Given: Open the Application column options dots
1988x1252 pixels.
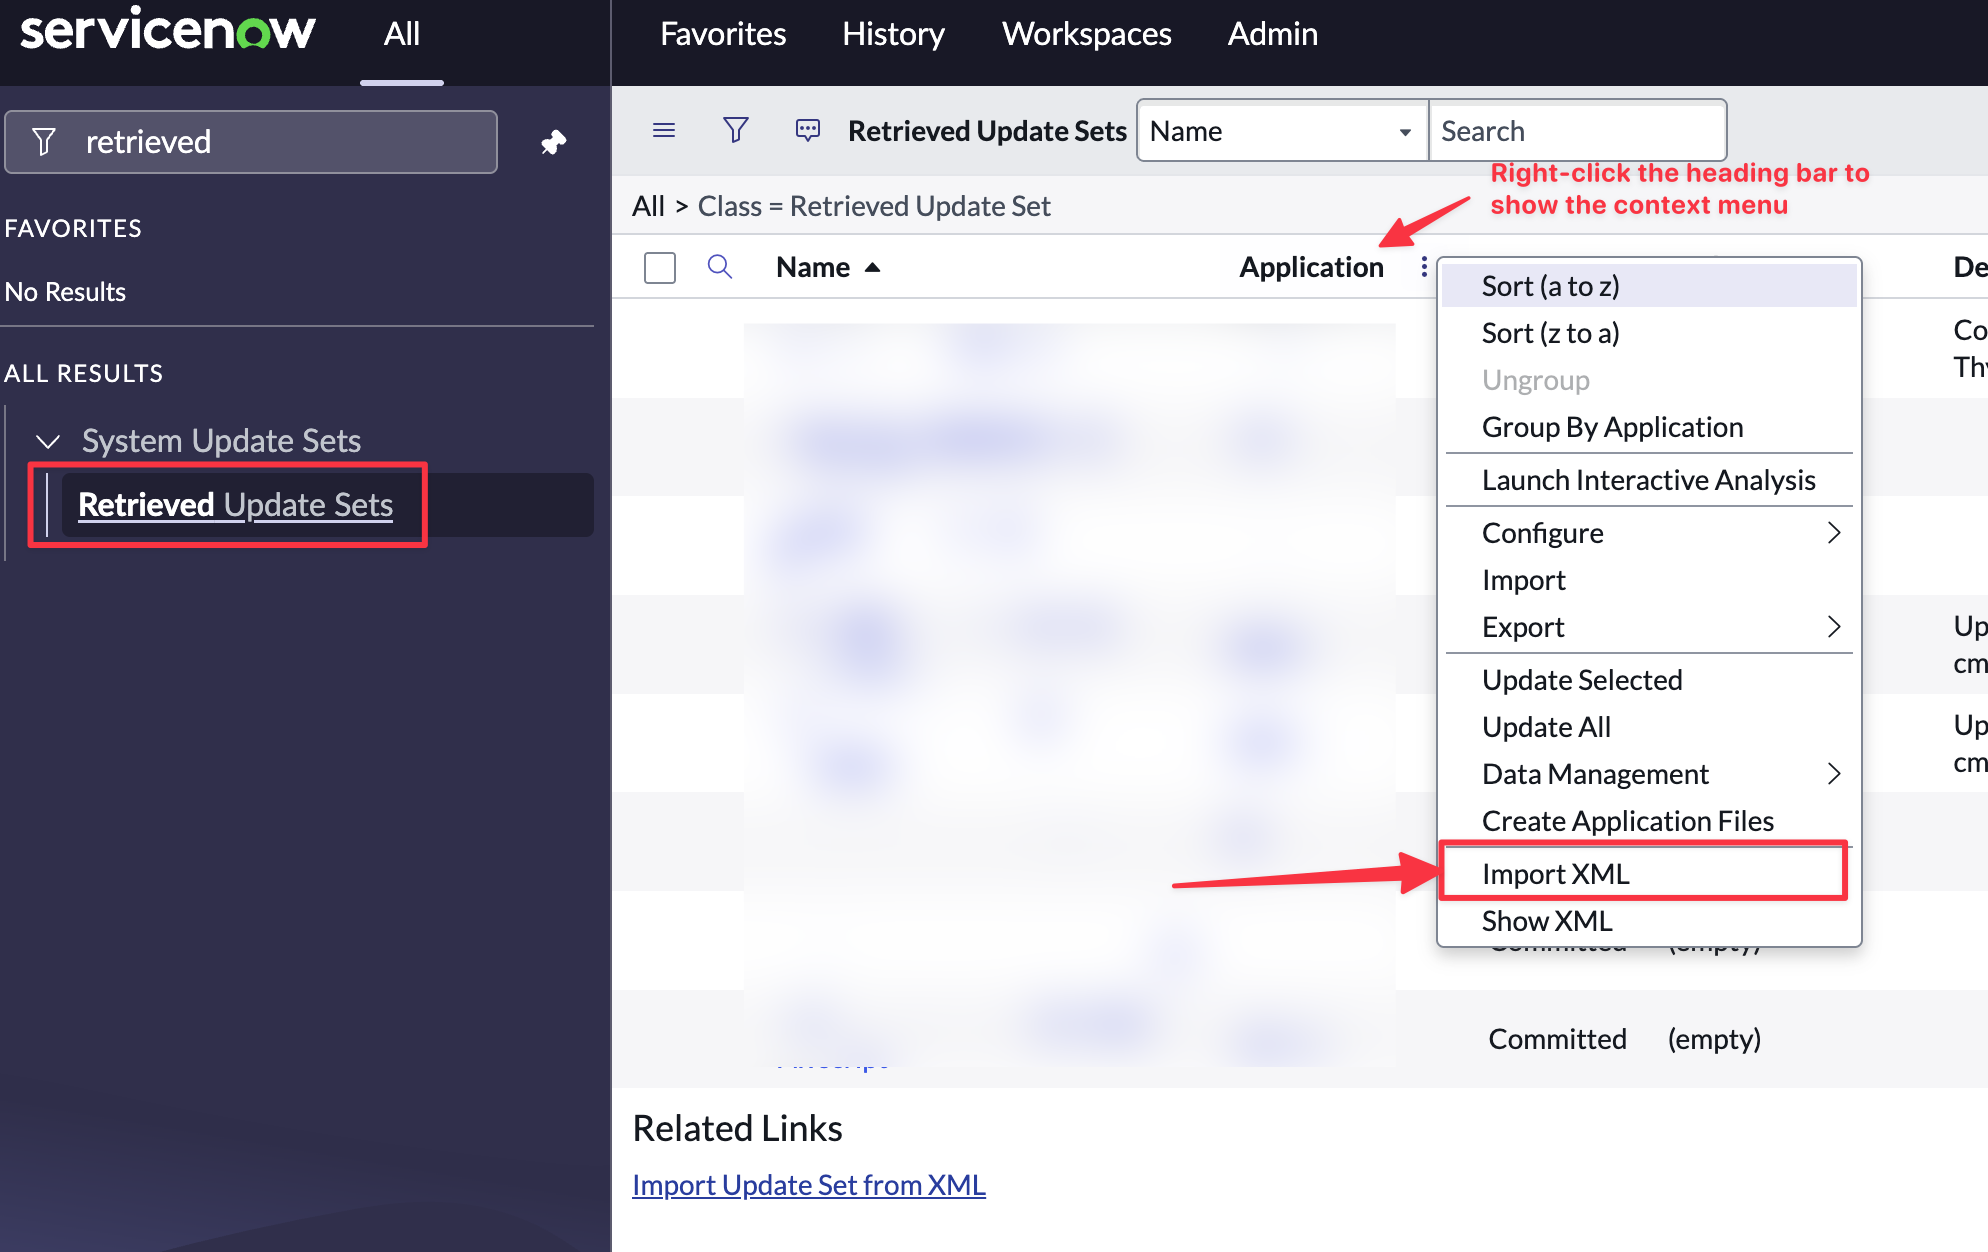Looking at the screenshot, I should [1424, 267].
